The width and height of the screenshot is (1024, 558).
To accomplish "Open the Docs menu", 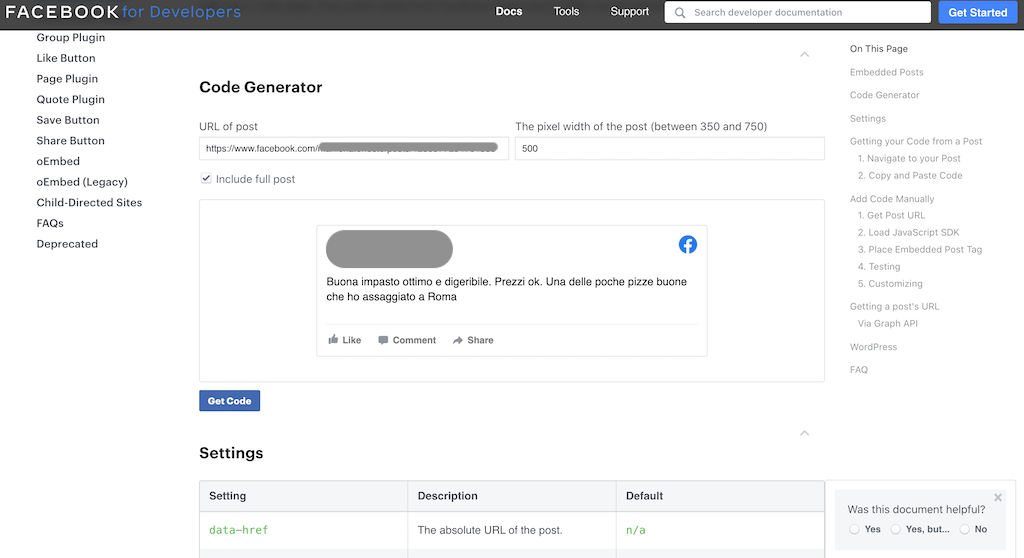I will tap(509, 12).
